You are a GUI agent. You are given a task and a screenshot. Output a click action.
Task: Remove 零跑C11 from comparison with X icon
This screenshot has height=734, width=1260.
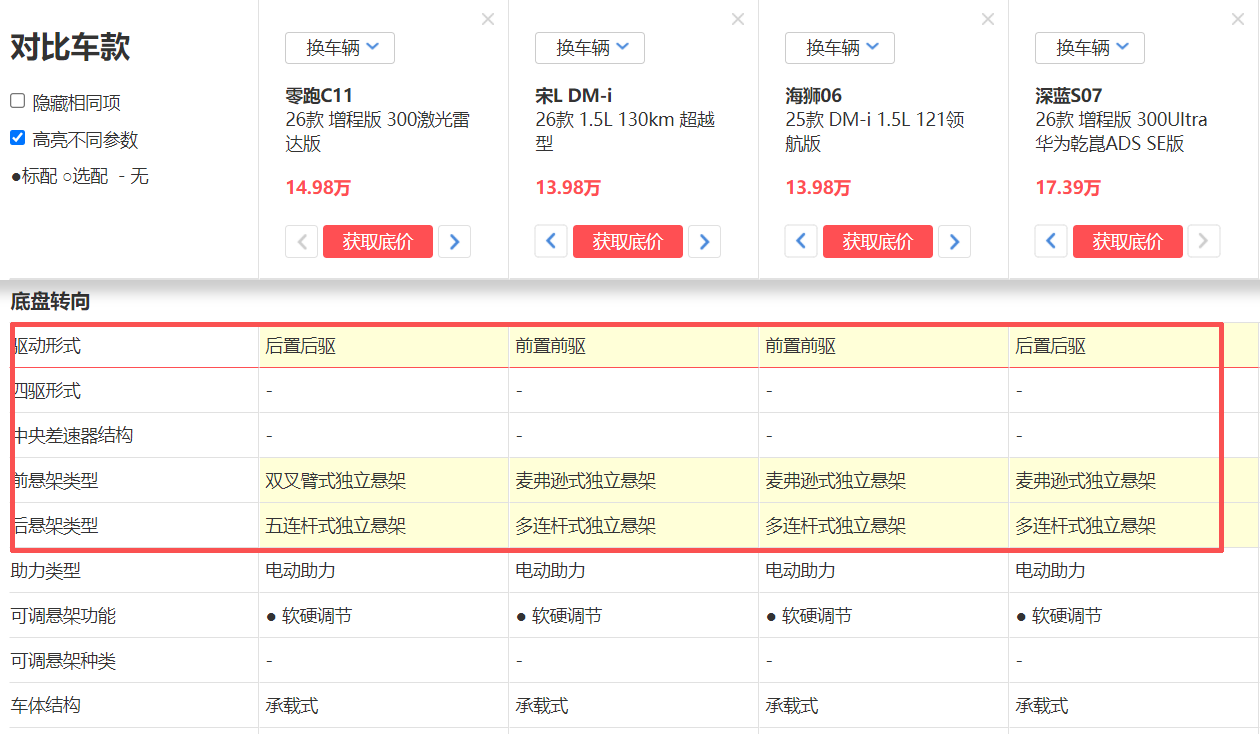[x=488, y=19]
